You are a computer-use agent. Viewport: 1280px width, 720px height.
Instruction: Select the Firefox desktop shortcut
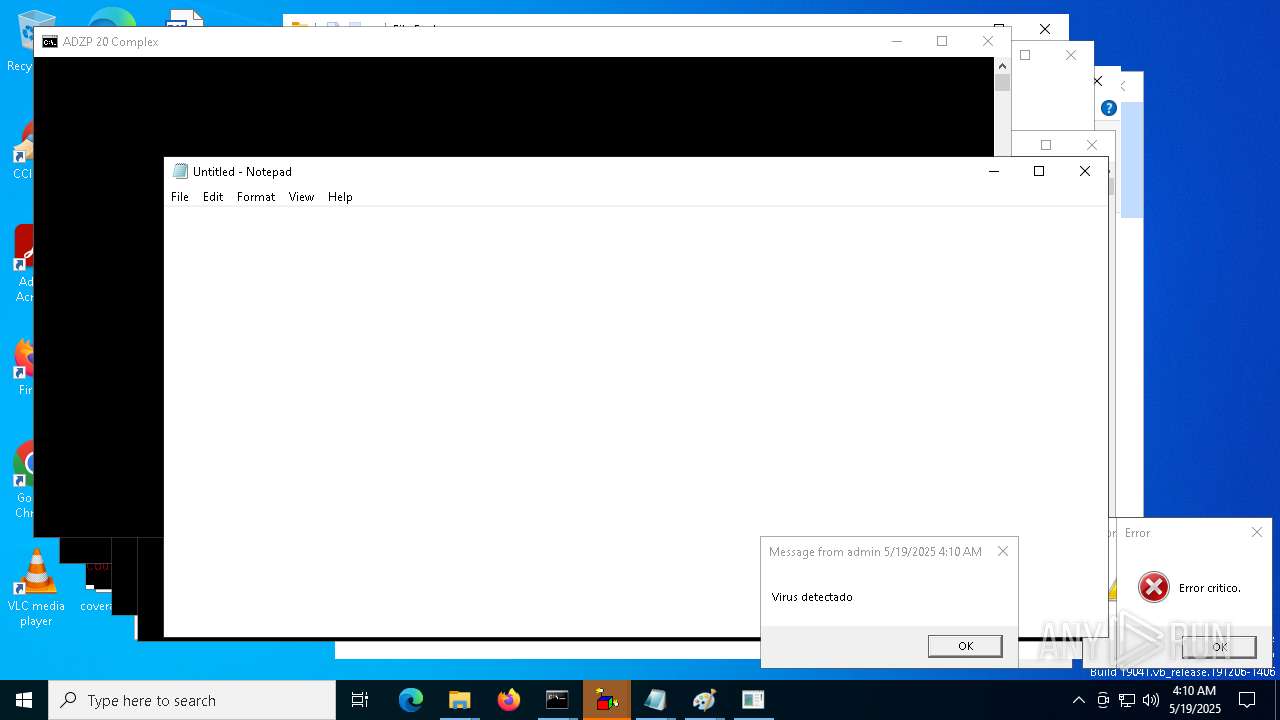click(x=23, y=366)
